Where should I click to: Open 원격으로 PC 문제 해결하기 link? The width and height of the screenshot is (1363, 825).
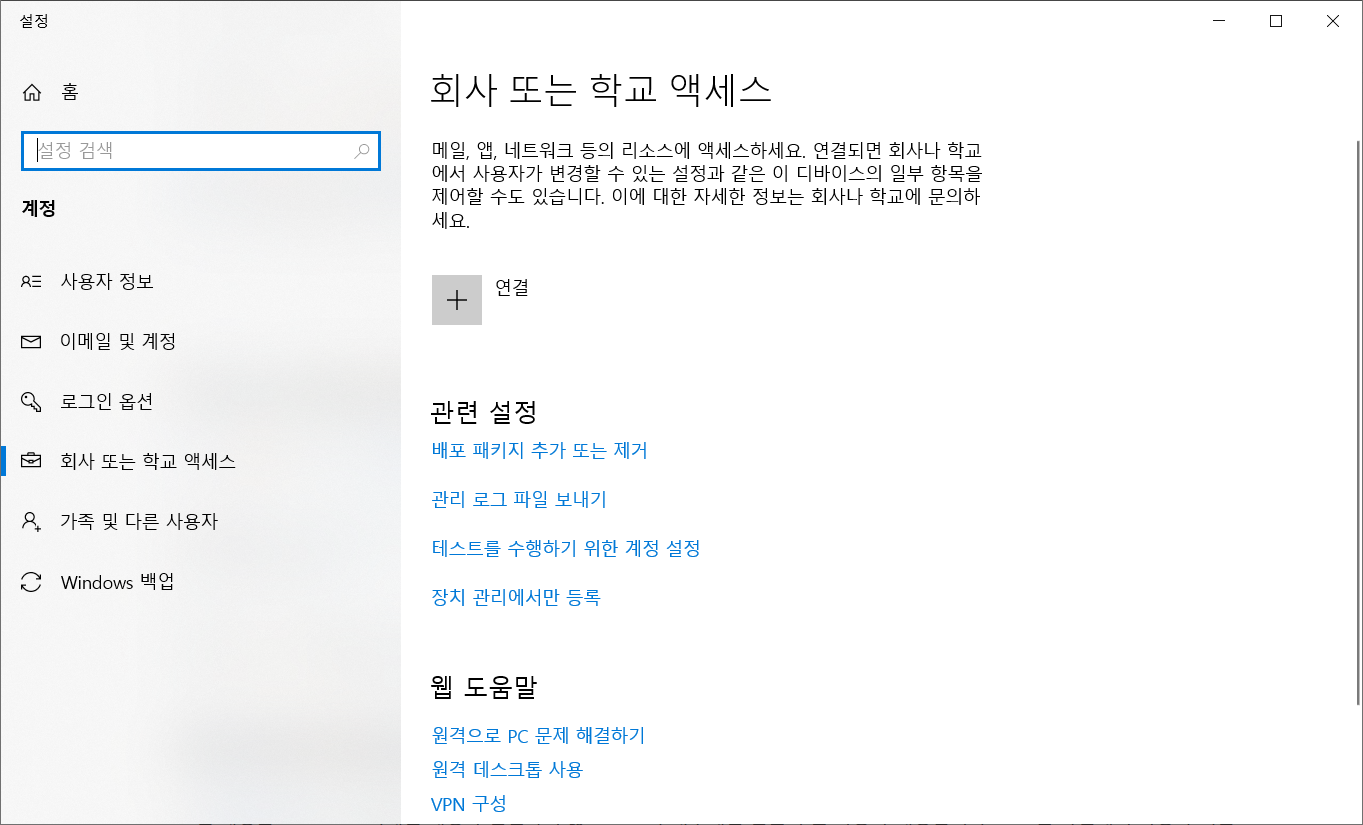[x=538, y=736]
